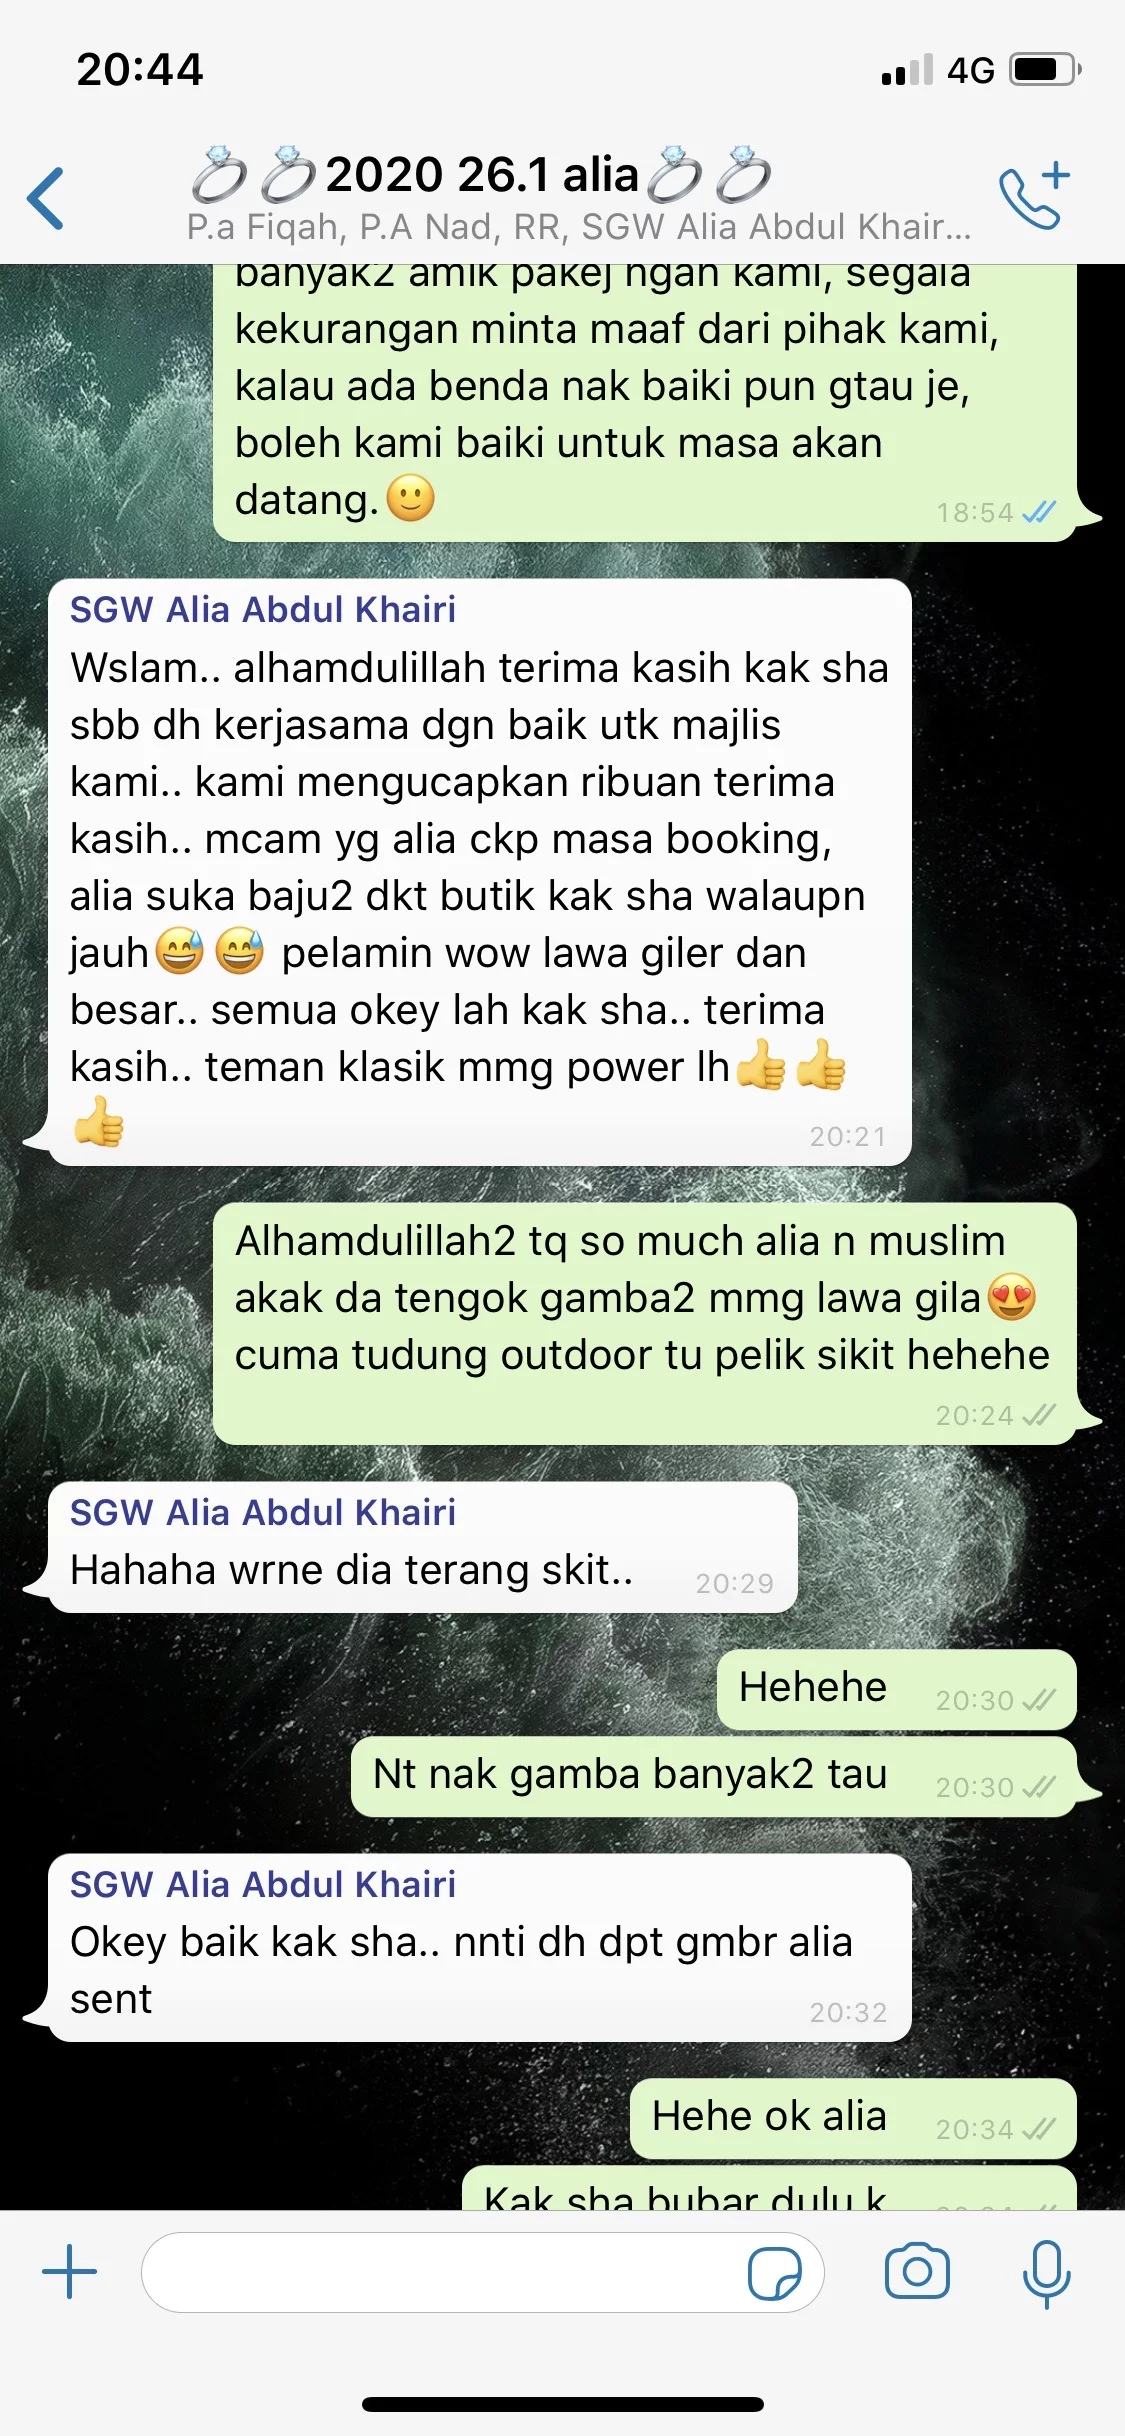This screenshot has height=2436, width=1125.
Task: Select the 'Hehehe' sent message bubble
Action: tap(897, 1689)
